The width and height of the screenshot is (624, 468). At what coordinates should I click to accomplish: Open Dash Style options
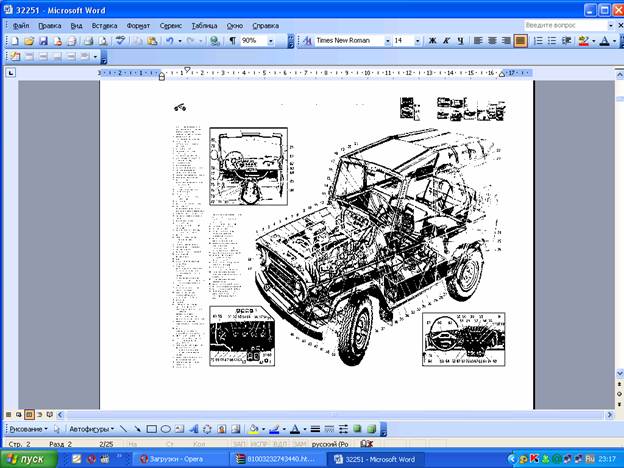pyautogui.click(x=329, y=429)
